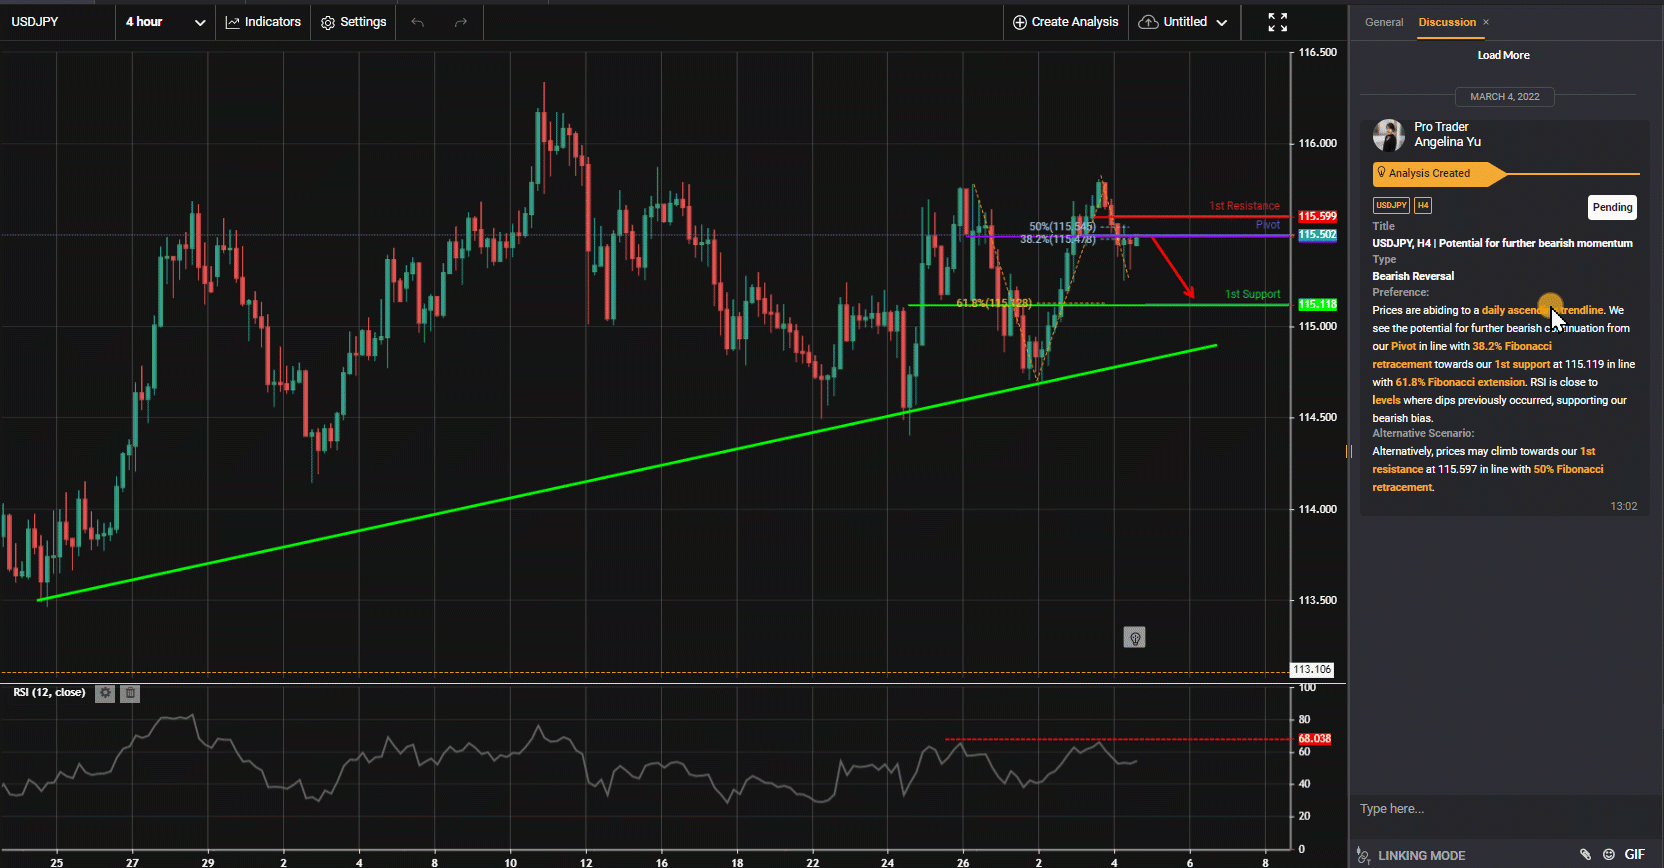Image resolution: width=1664 pixels, height=868 pixels.
Task: Open RSI indicator settings gear
Action: tap(105, 693)
